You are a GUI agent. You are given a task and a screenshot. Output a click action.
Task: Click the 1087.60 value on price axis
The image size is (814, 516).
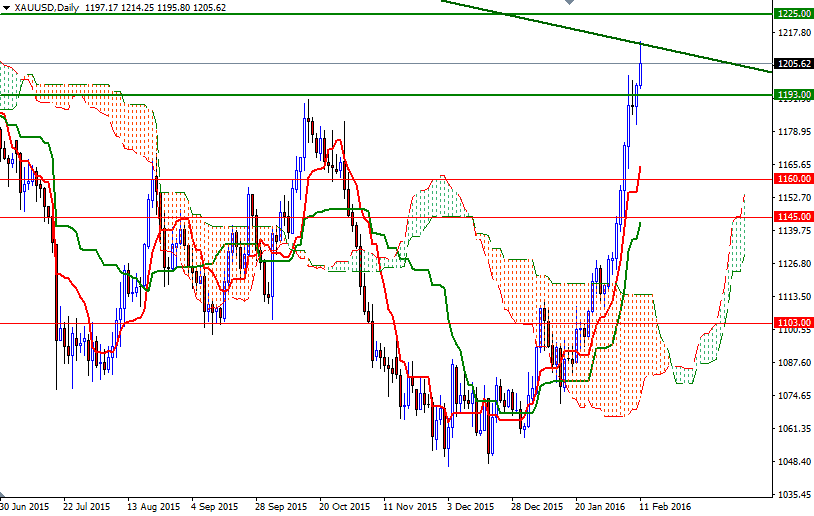tap(794, 362)
